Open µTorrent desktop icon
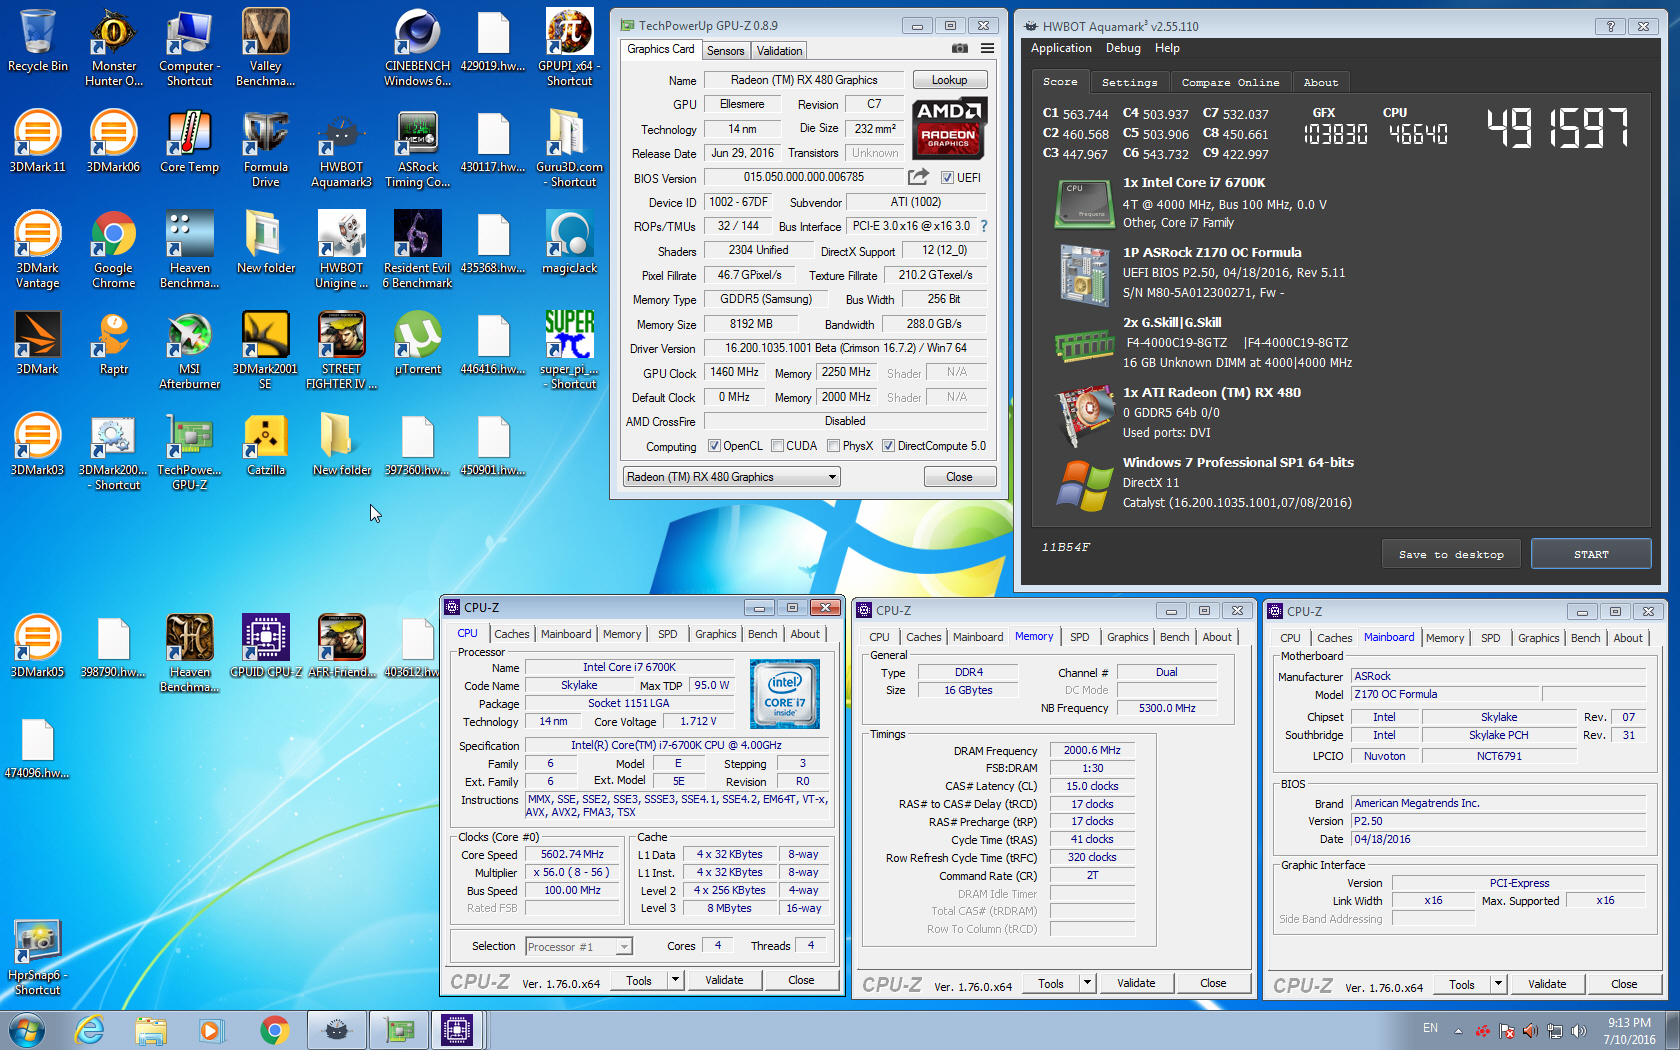 tap(418, 344)
